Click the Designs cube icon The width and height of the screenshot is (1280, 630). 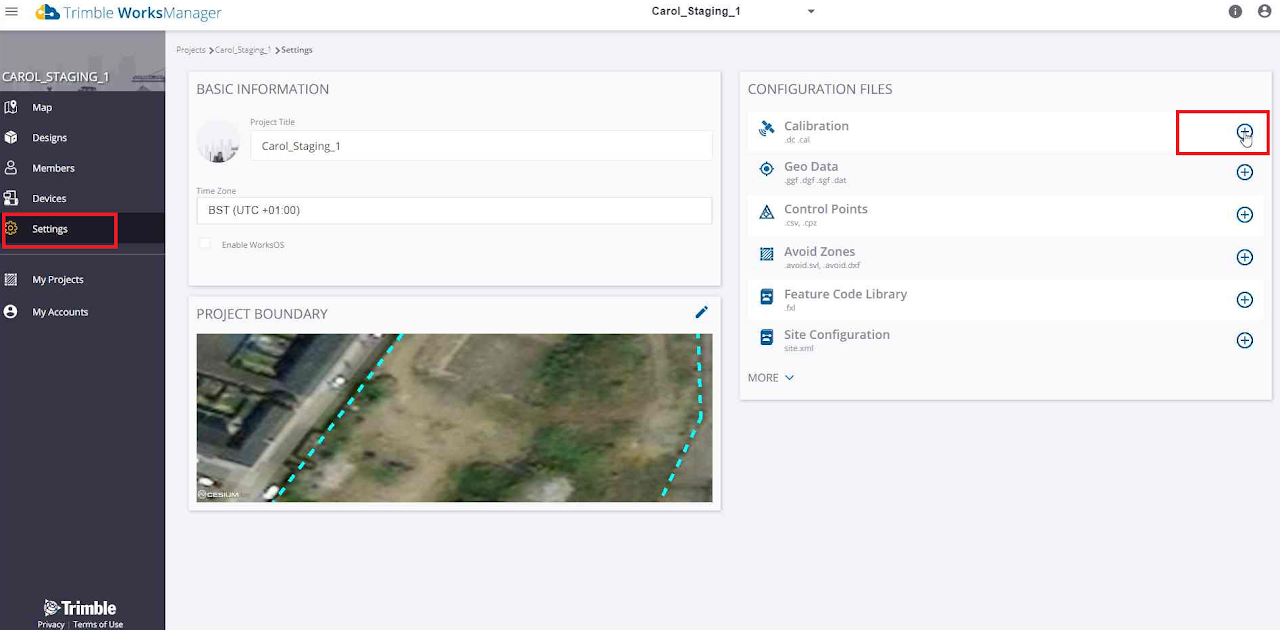click(x=11, y=138)
